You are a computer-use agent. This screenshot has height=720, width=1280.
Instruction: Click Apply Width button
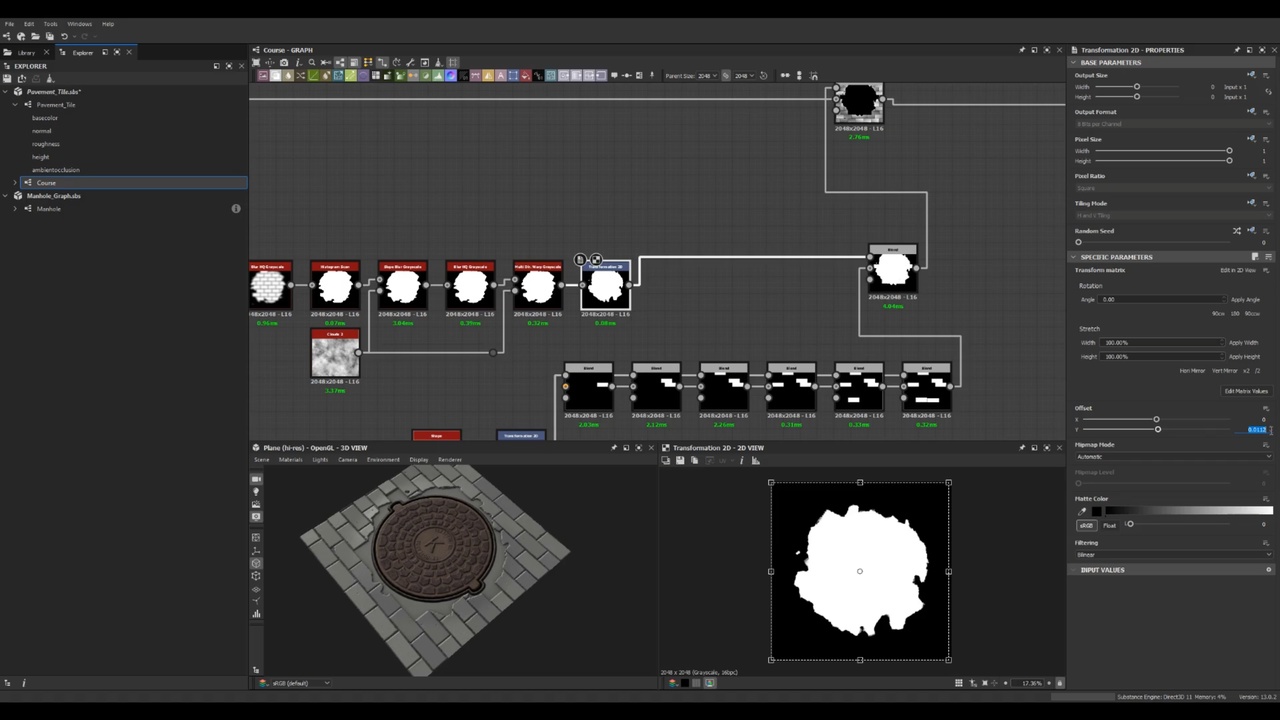[x=1243, y=343]
